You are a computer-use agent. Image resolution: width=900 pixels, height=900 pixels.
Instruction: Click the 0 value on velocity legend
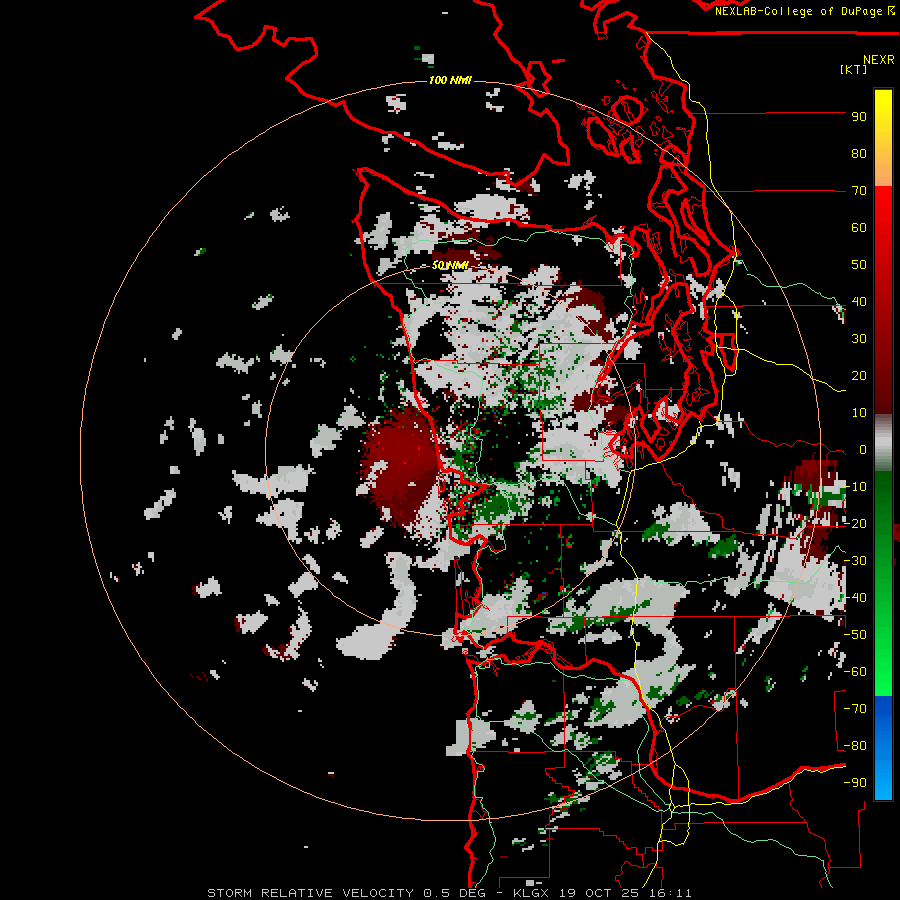tap(863, 450)
